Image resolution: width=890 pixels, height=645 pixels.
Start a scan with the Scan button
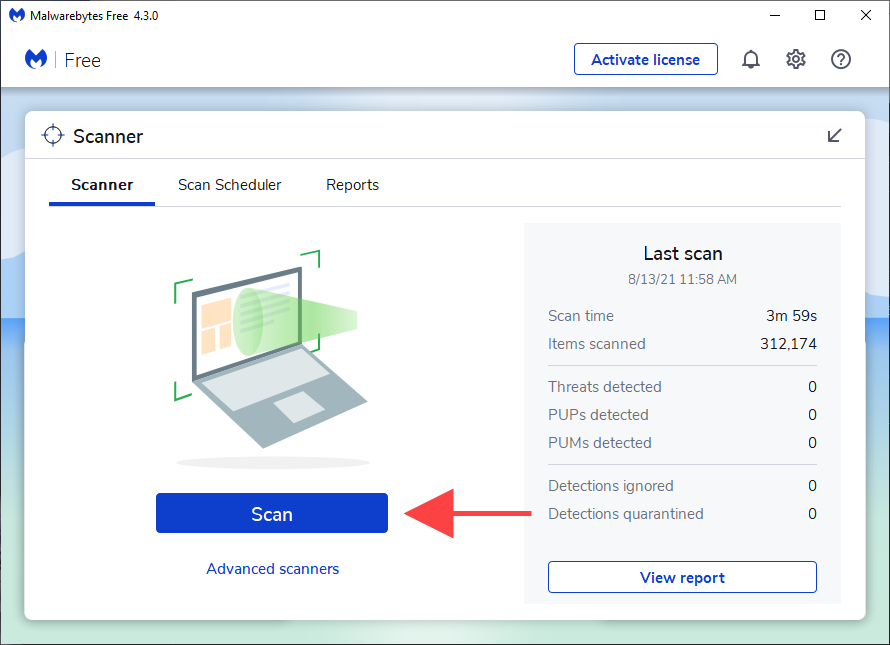(x=271, y=513)
